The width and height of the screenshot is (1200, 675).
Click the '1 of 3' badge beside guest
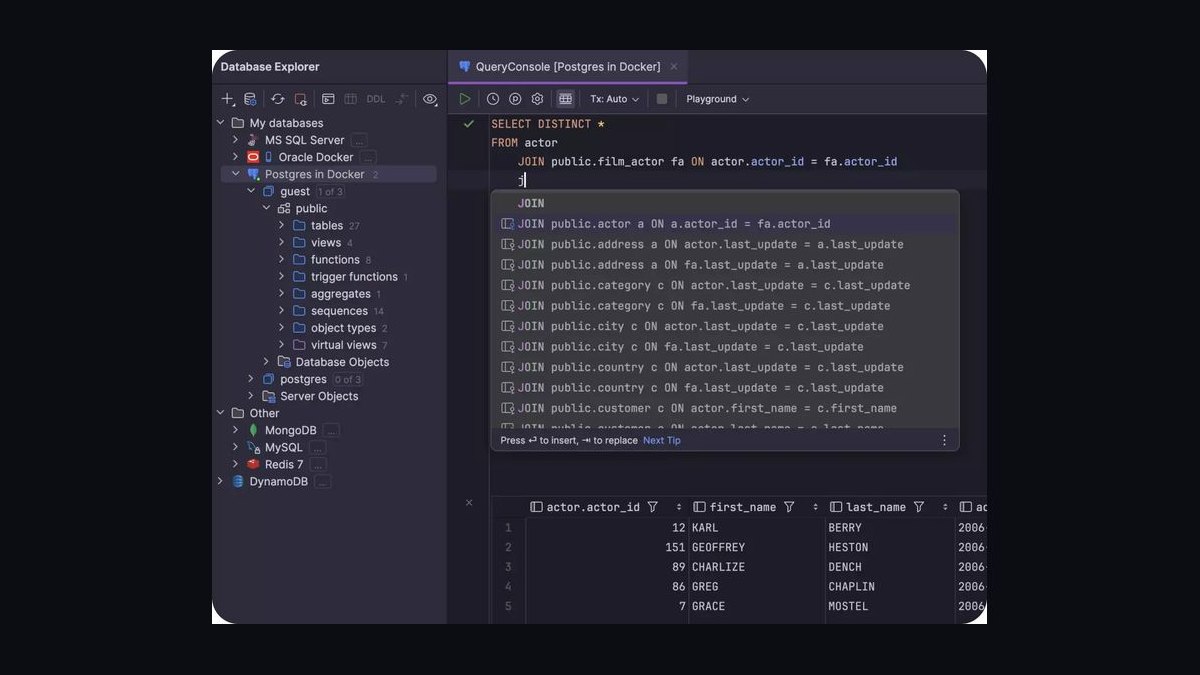331,192
